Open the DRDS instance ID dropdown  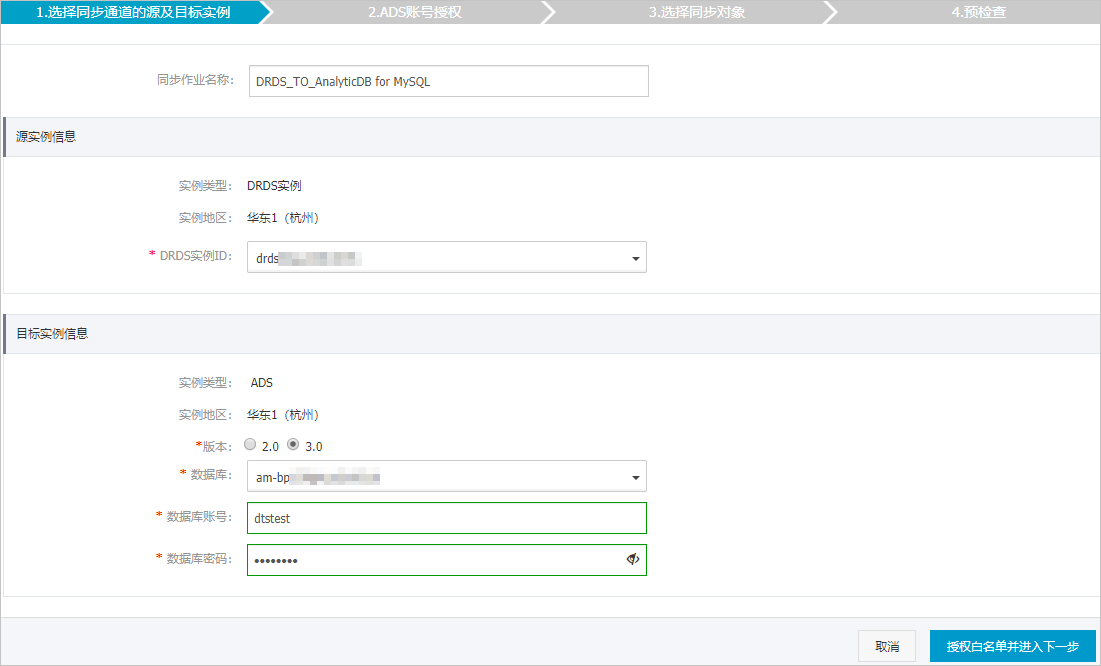(x=447, y=257)
